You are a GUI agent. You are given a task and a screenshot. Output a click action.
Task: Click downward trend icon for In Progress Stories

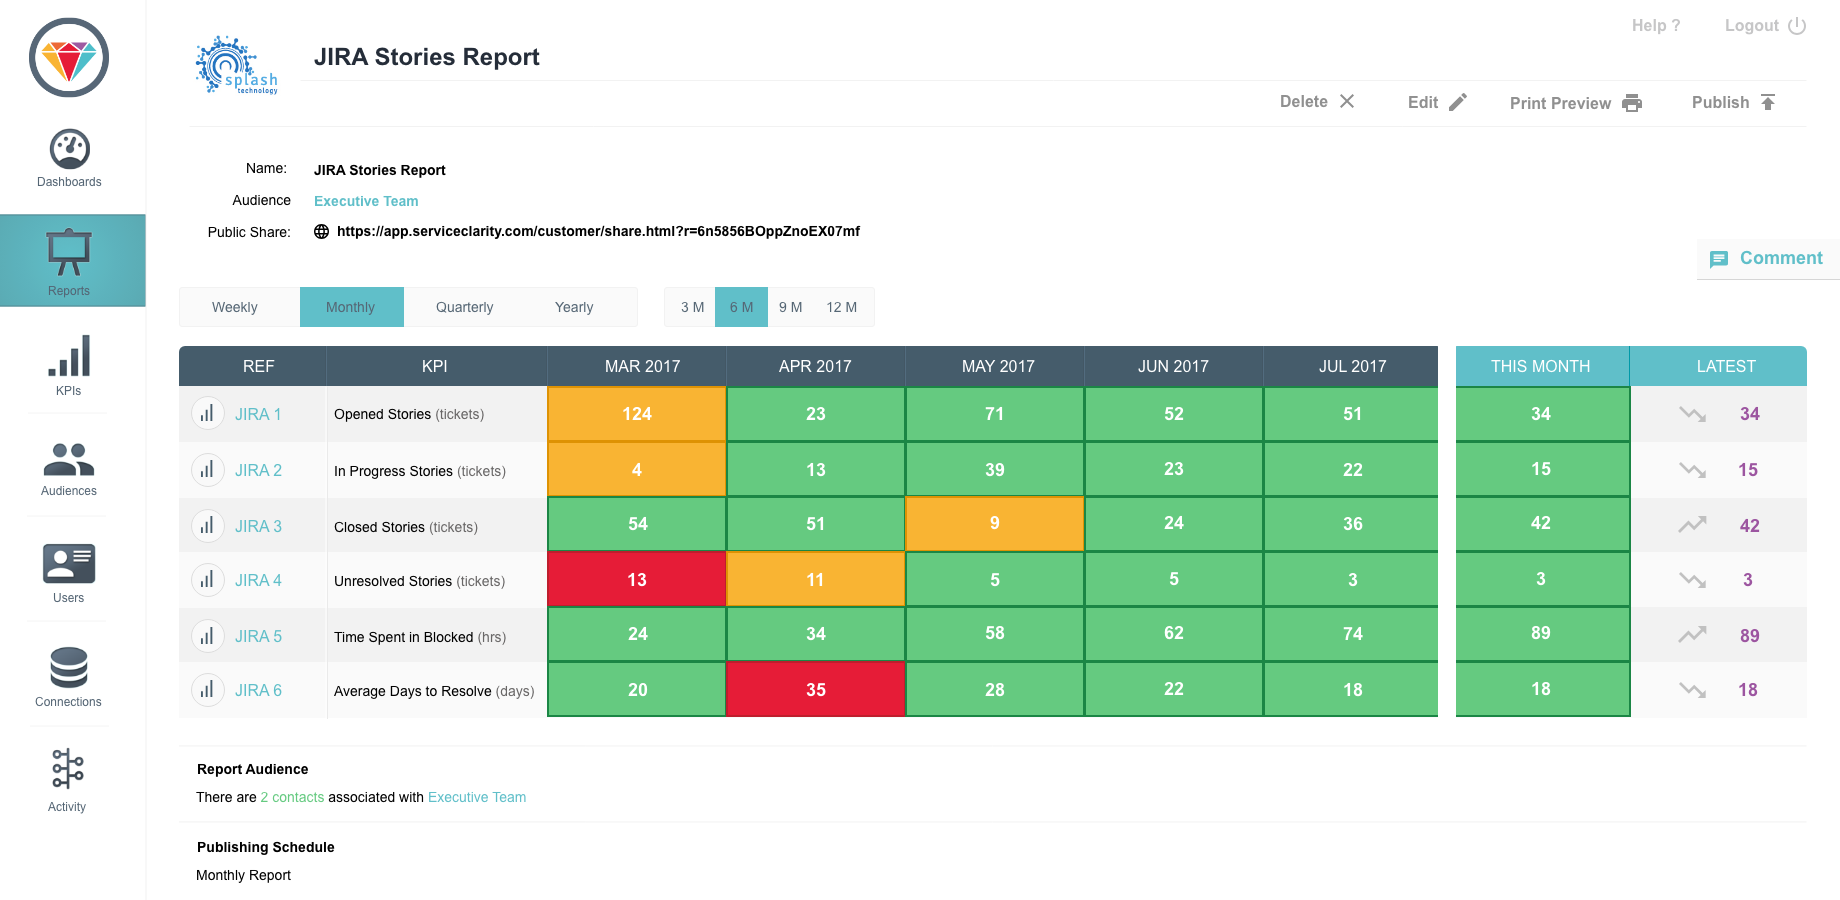pos(1692,469)
